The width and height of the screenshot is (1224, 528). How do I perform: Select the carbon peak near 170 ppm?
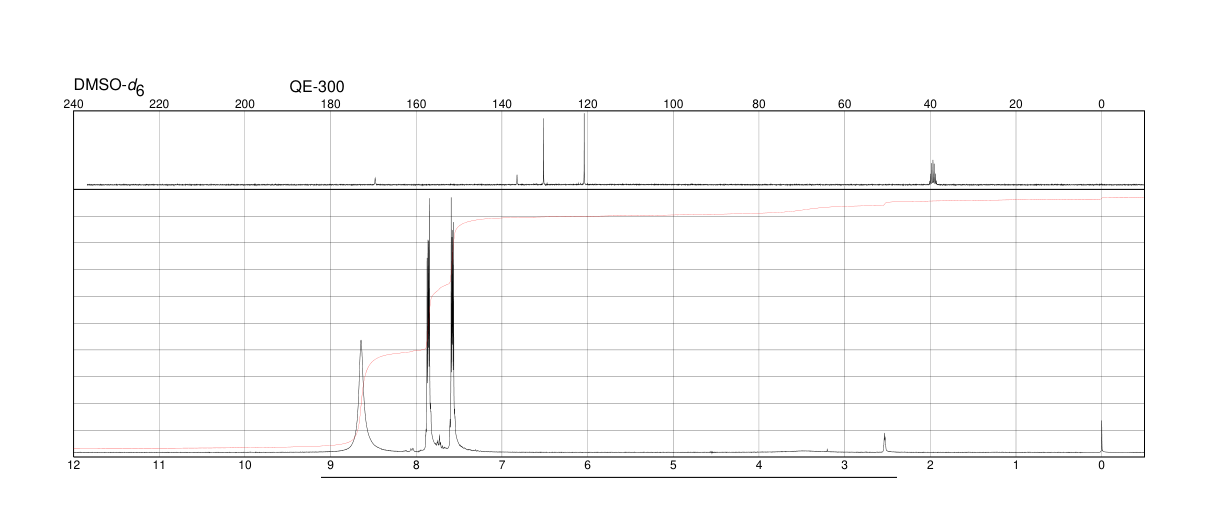375,180
